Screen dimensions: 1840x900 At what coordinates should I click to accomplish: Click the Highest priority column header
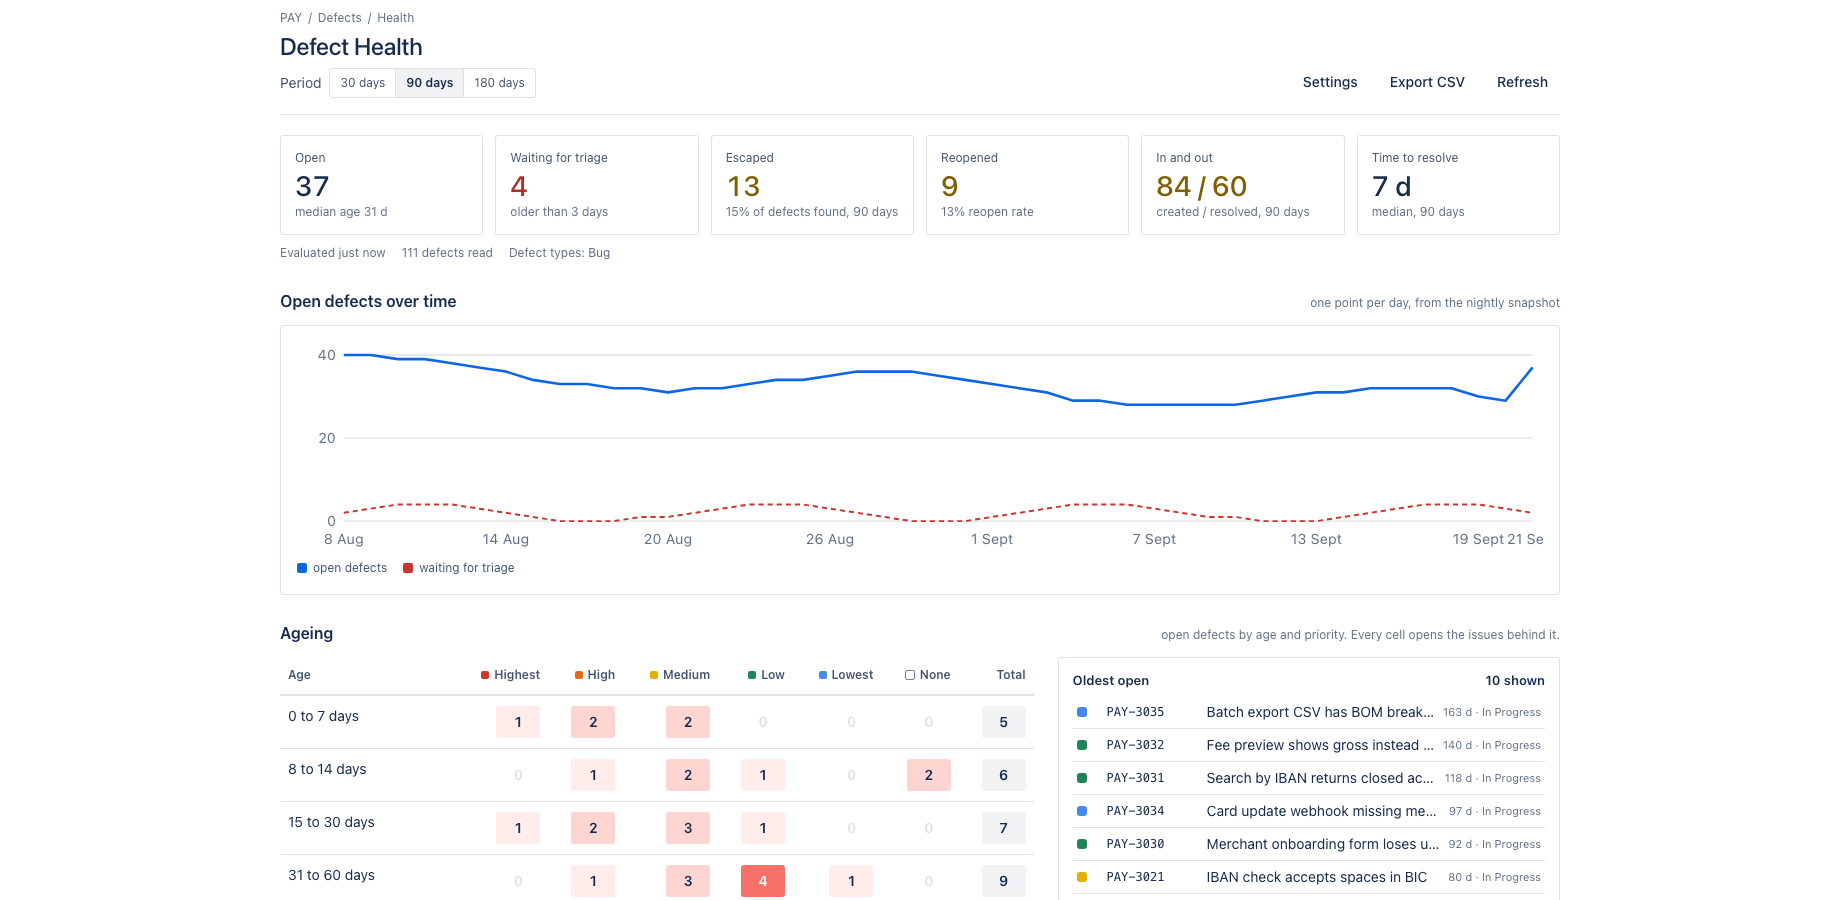pos(510,675)
